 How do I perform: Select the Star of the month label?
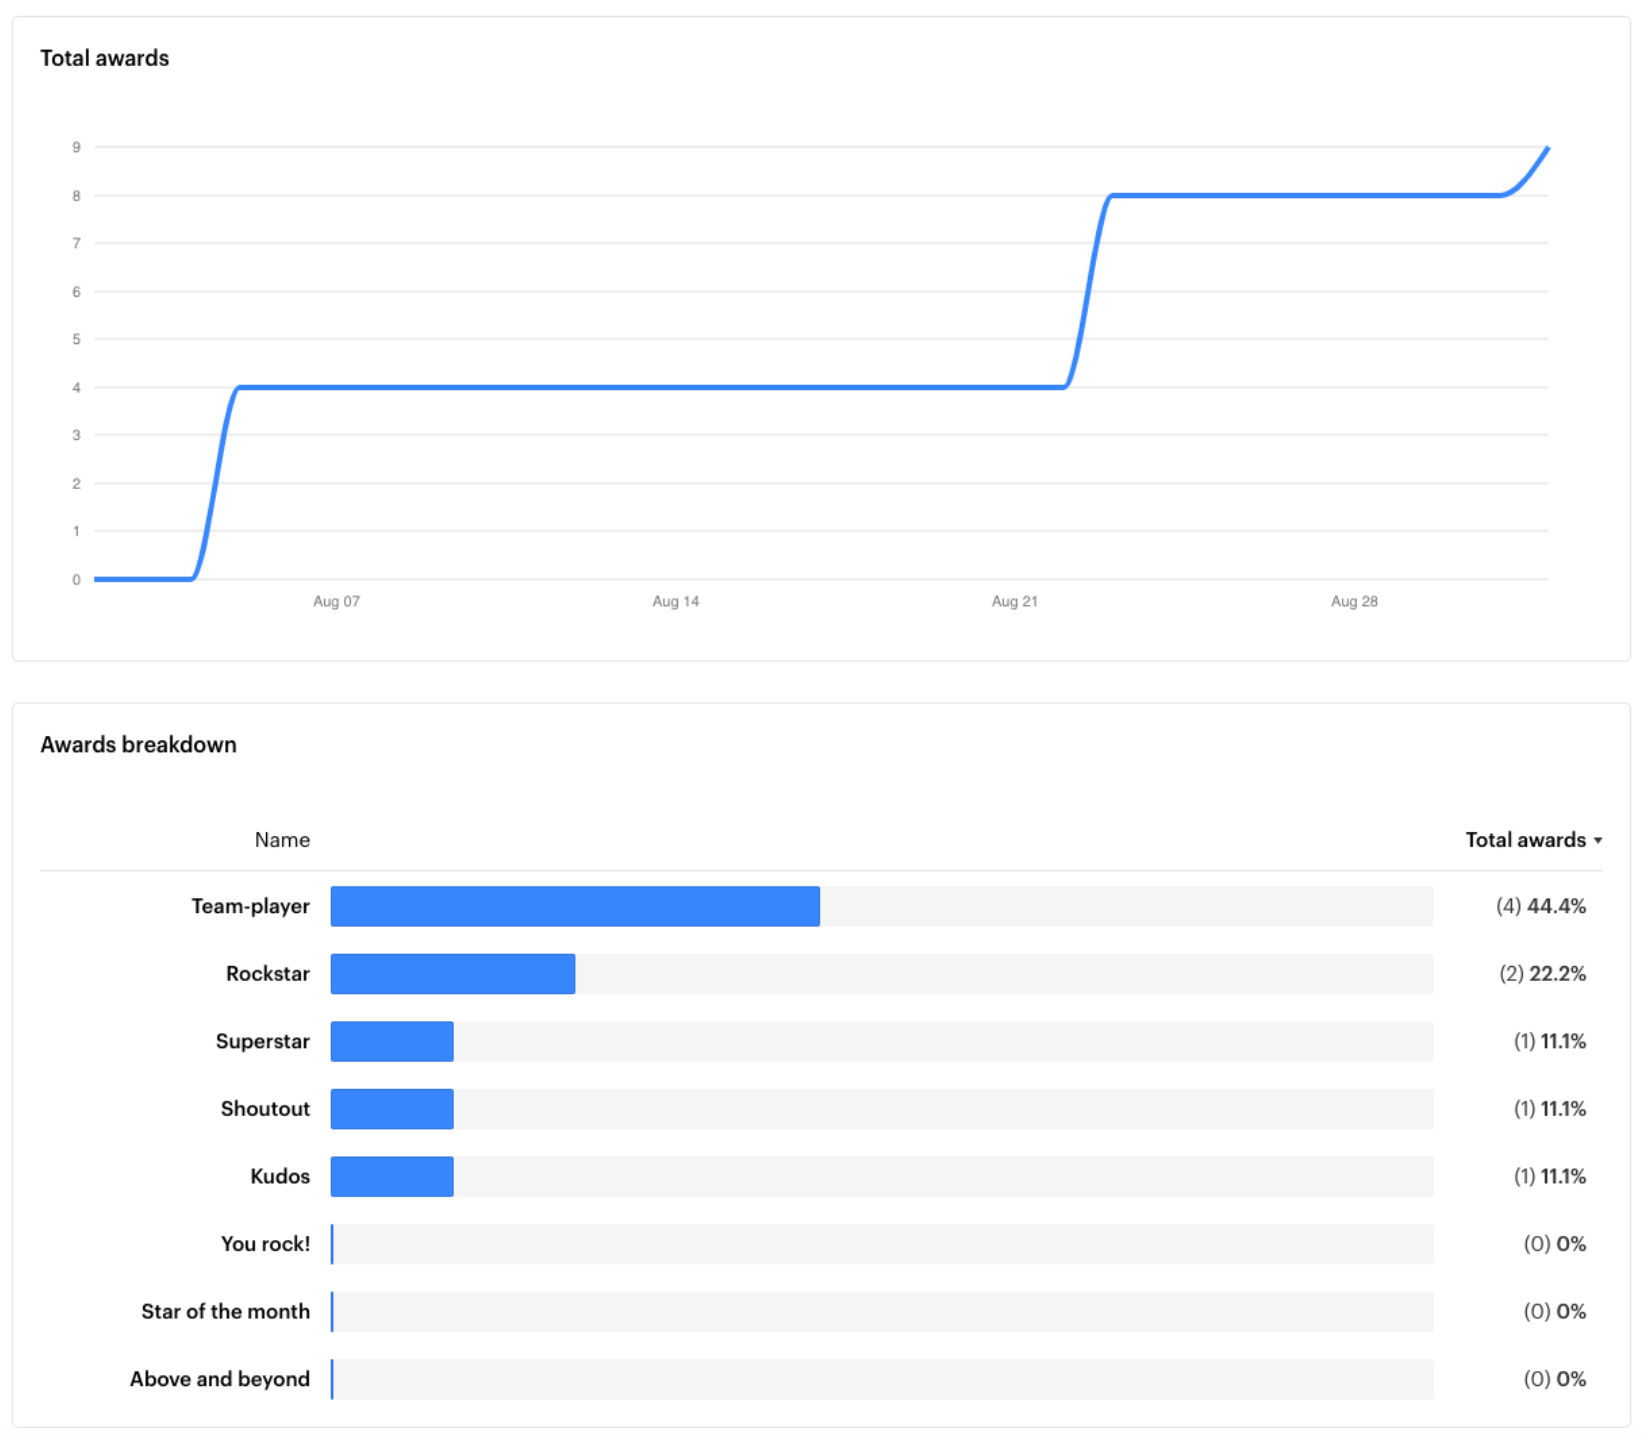point(225,1311)
